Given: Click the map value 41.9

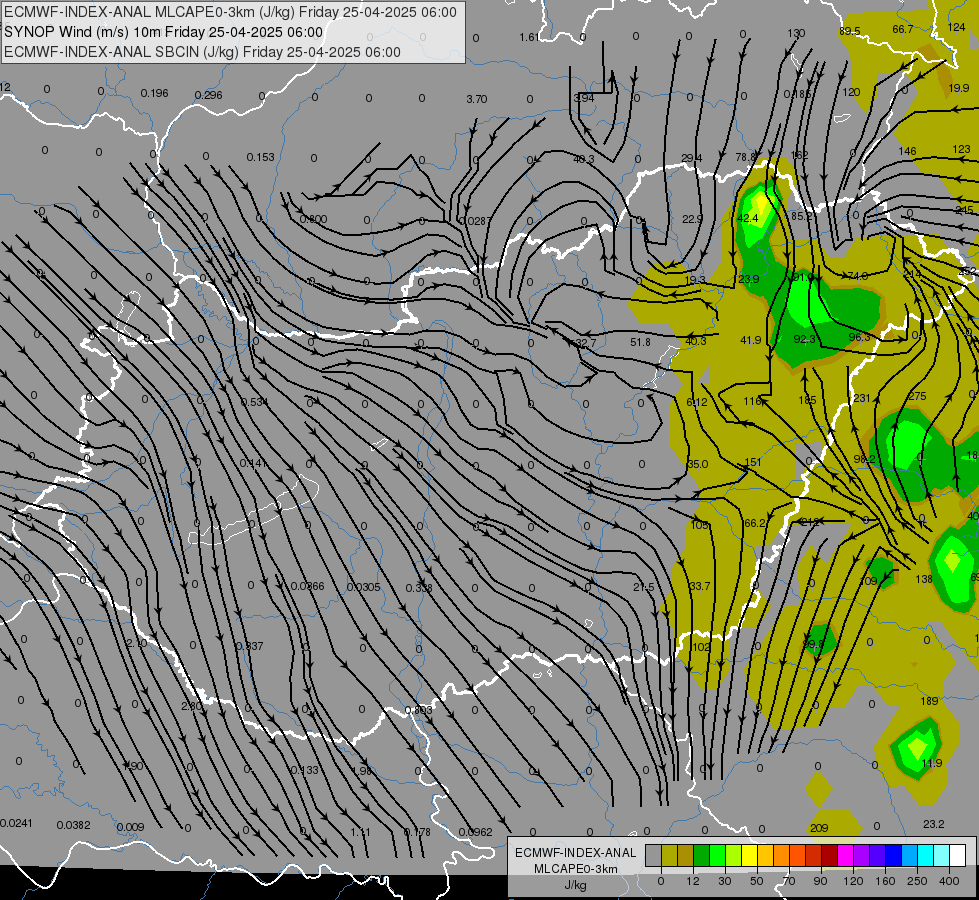Looking at the screenshot, I should [750, 340].
